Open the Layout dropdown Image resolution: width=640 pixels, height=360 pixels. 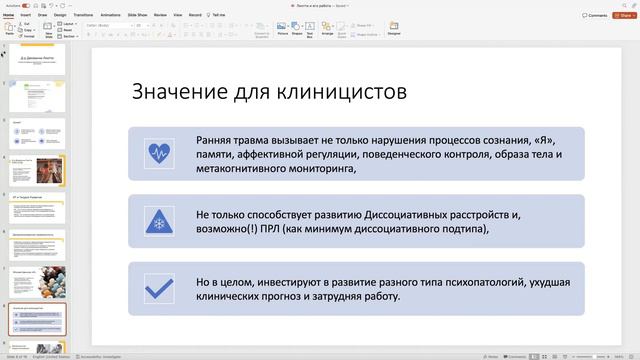pyautogui.click(x=67, y=24)
